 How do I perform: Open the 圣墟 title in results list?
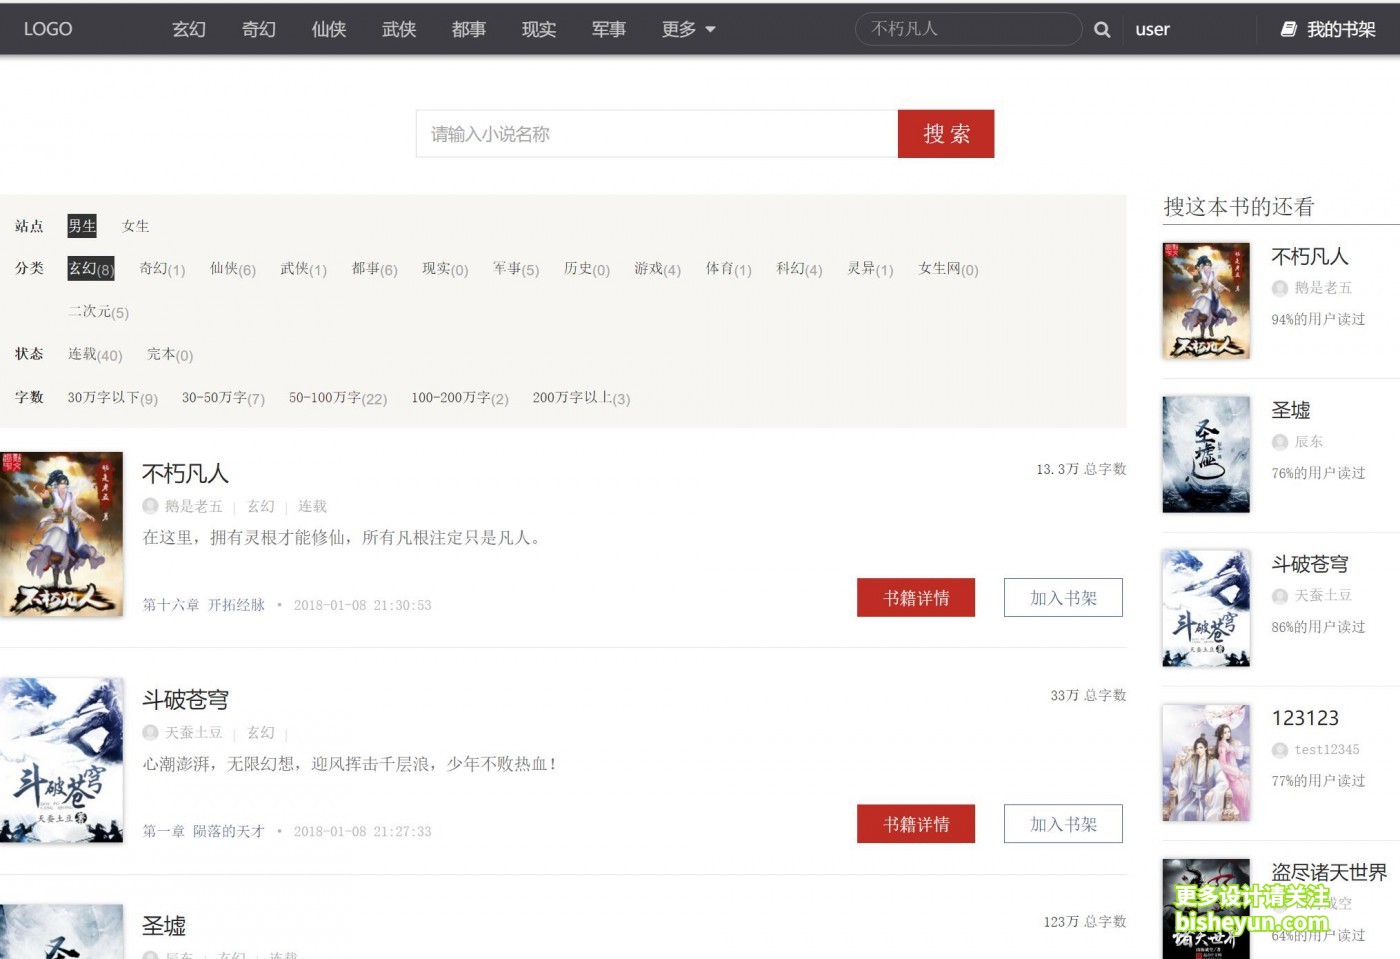164,926
